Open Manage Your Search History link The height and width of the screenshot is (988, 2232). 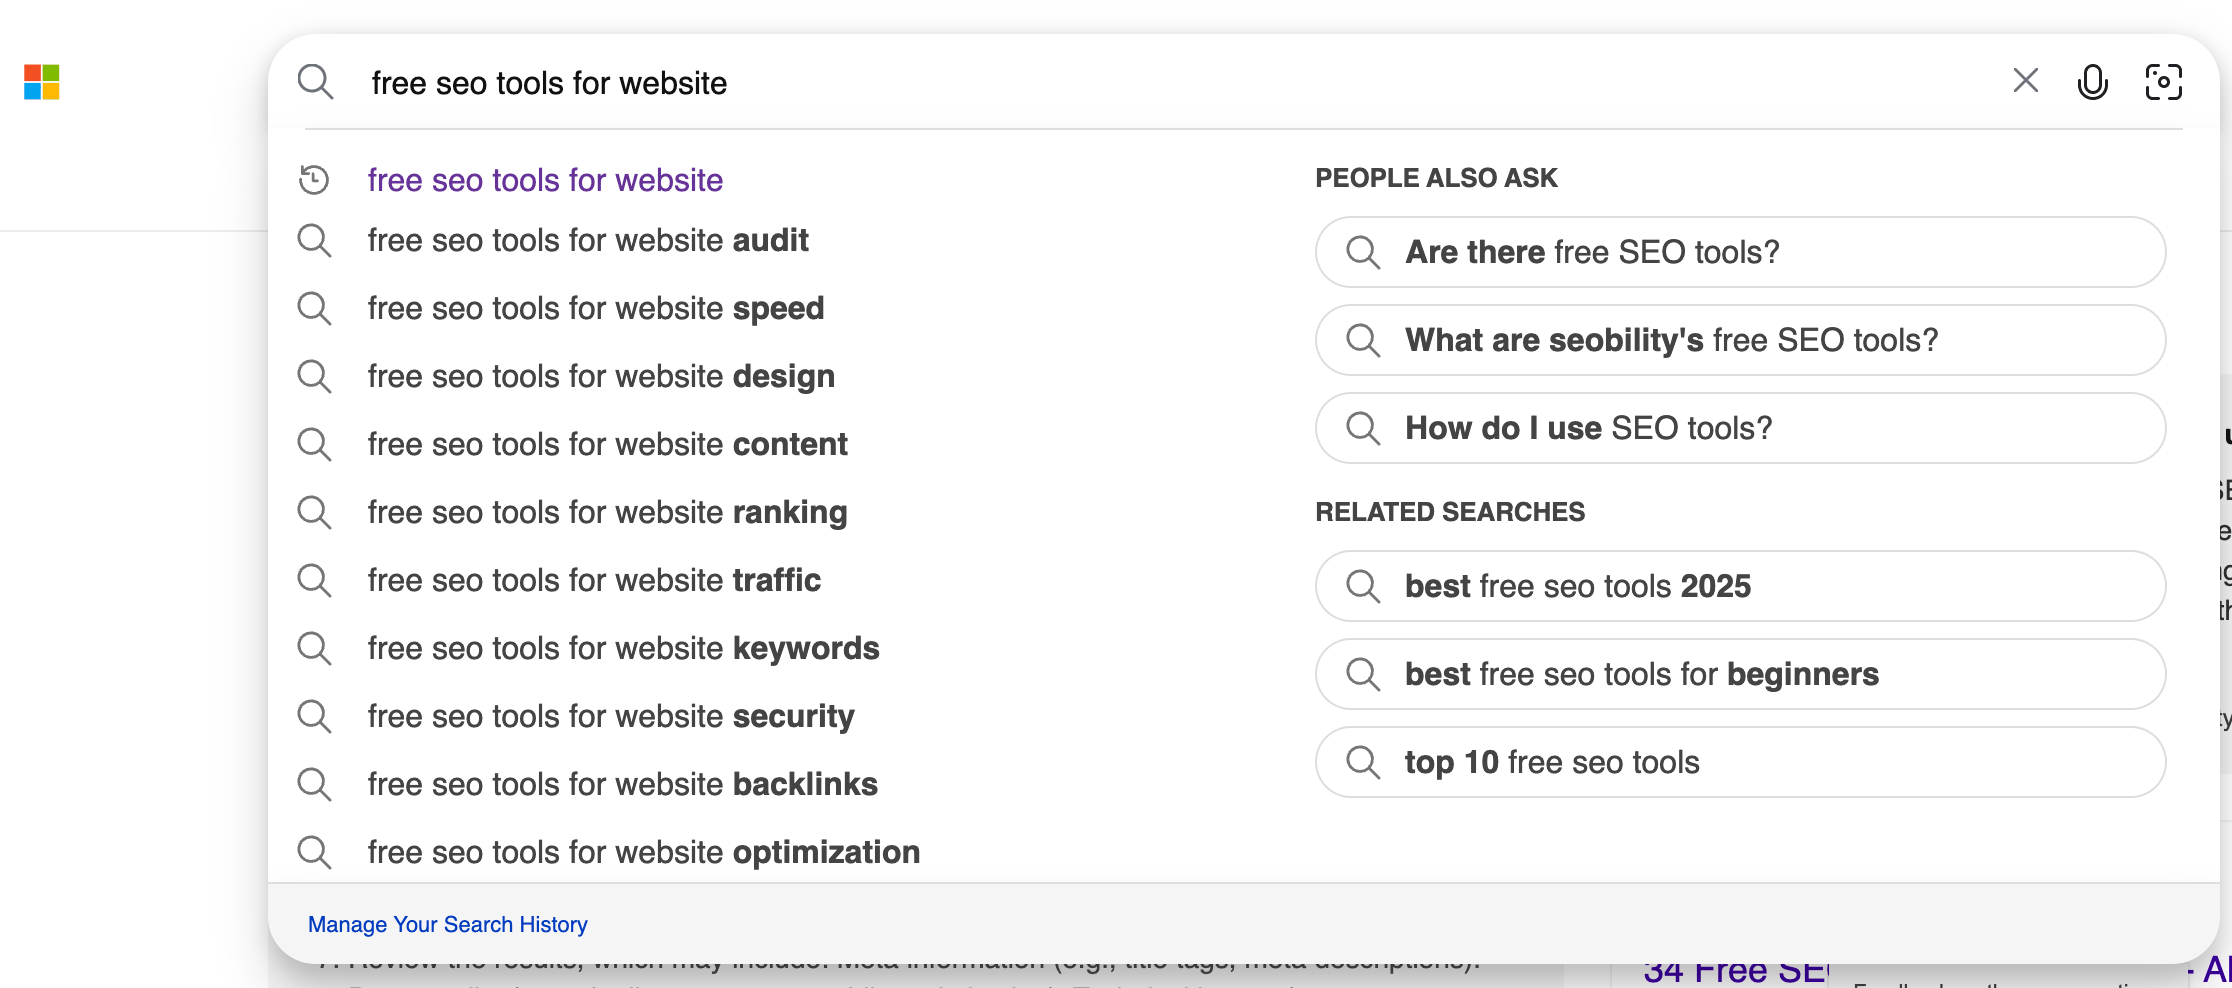click(x=448, y=925)
